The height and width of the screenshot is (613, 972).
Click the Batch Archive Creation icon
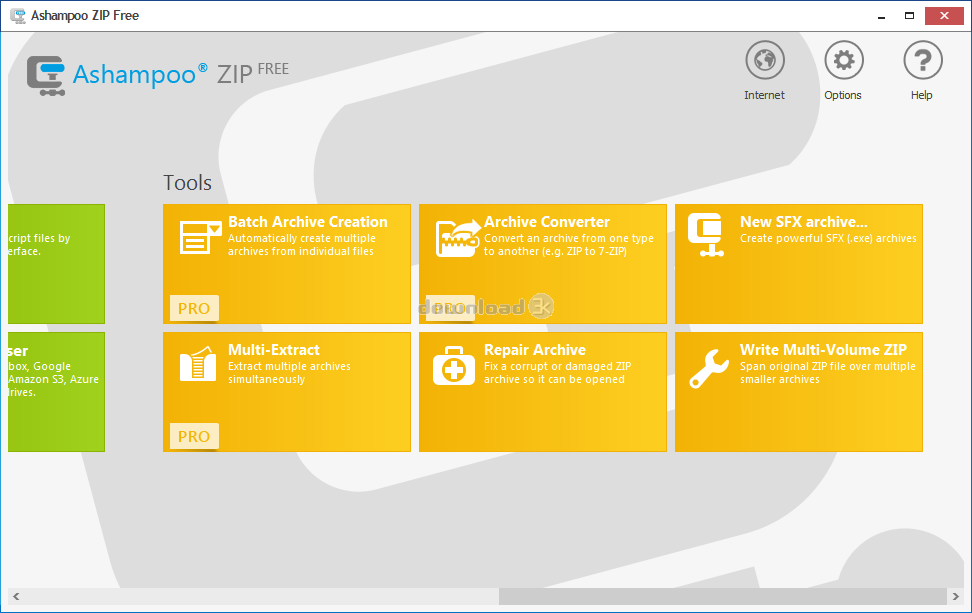pos(200,237)
